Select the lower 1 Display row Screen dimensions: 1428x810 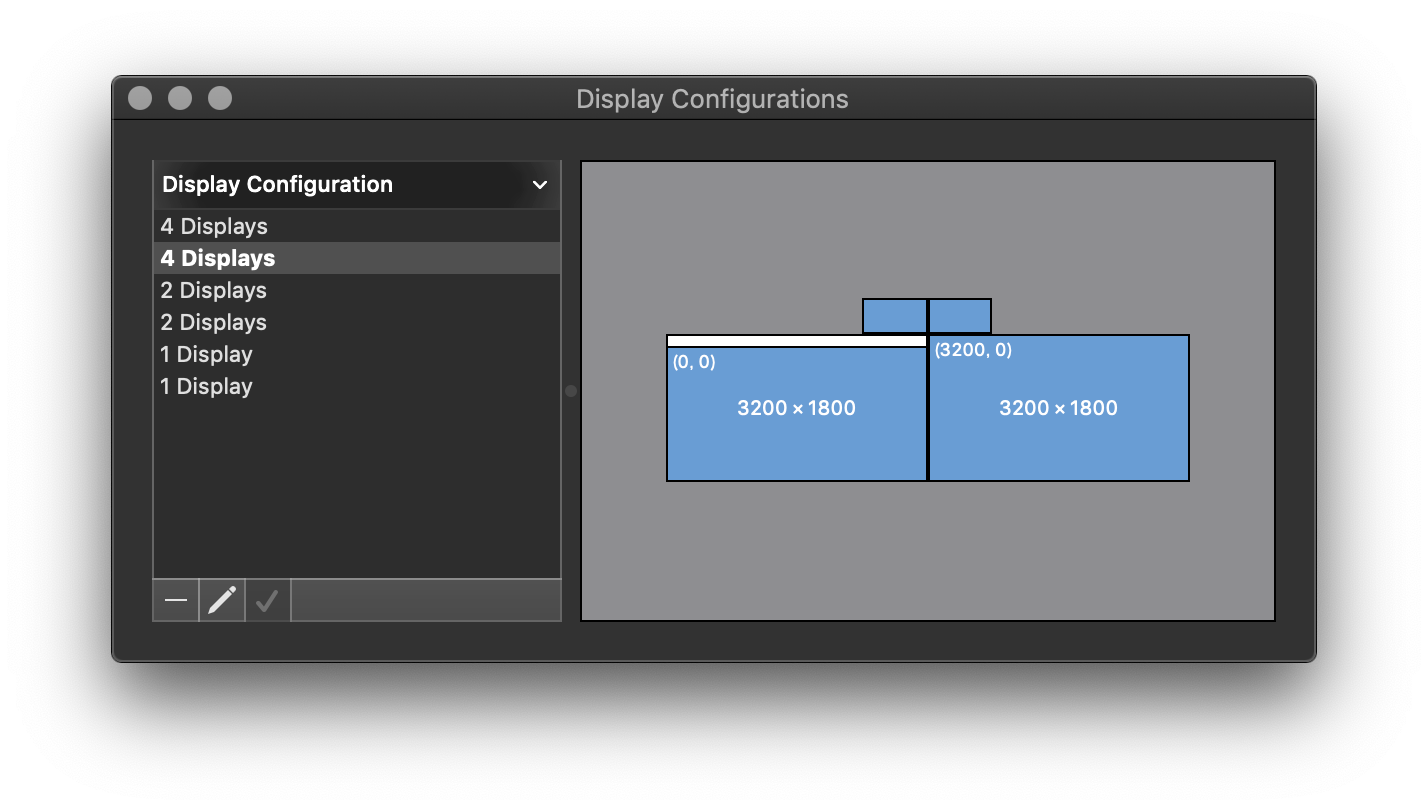357,386
